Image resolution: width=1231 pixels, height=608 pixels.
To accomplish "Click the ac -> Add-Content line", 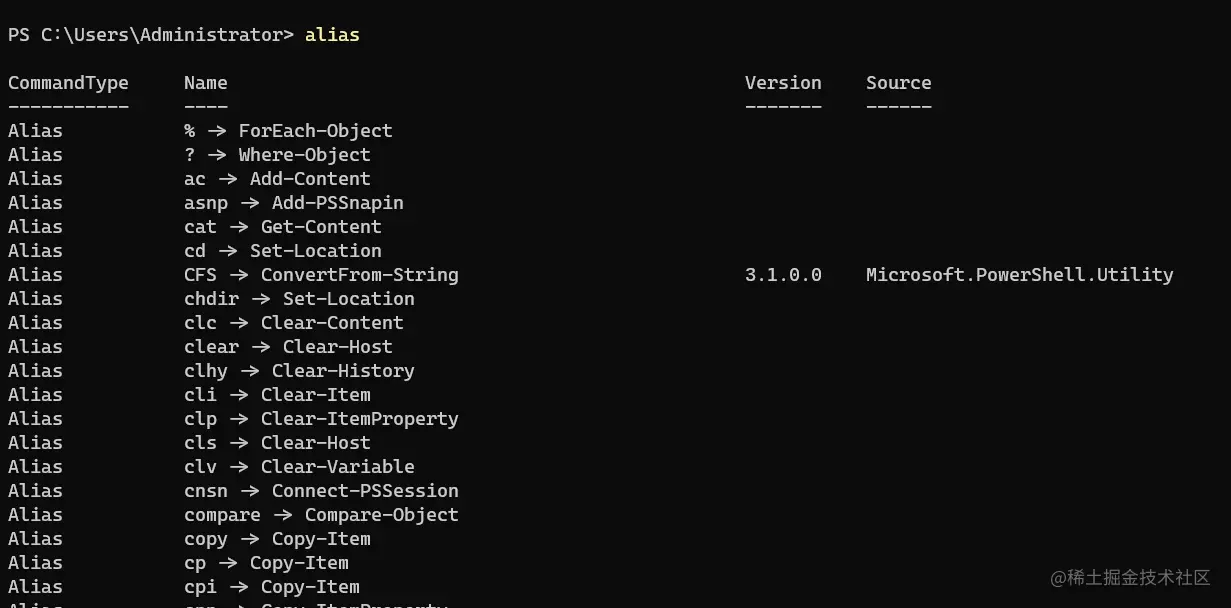I will coord(277,179).
